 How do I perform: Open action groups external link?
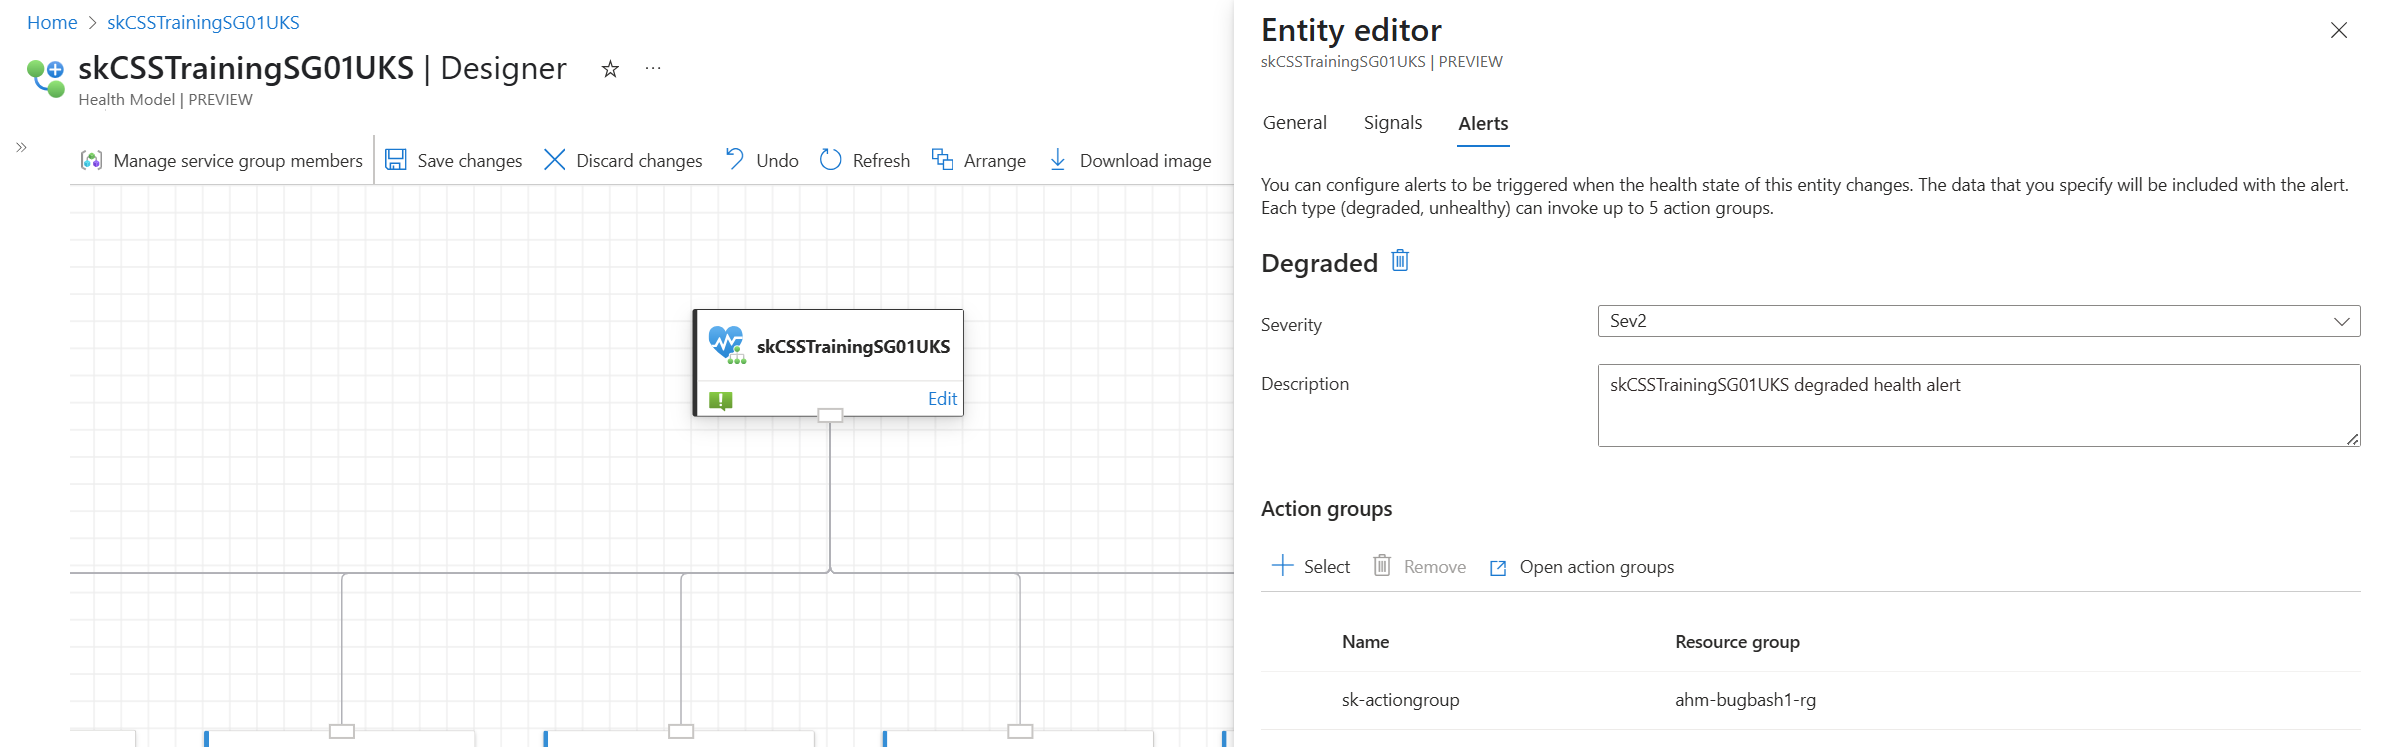[x=1582, y=567]
